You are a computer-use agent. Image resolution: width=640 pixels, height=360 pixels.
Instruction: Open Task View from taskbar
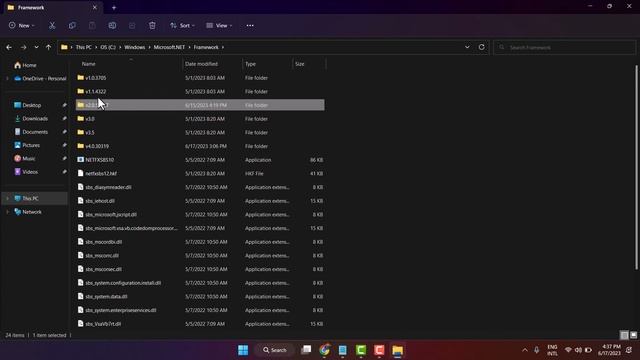pyautogui.click(x=306, y=350)
